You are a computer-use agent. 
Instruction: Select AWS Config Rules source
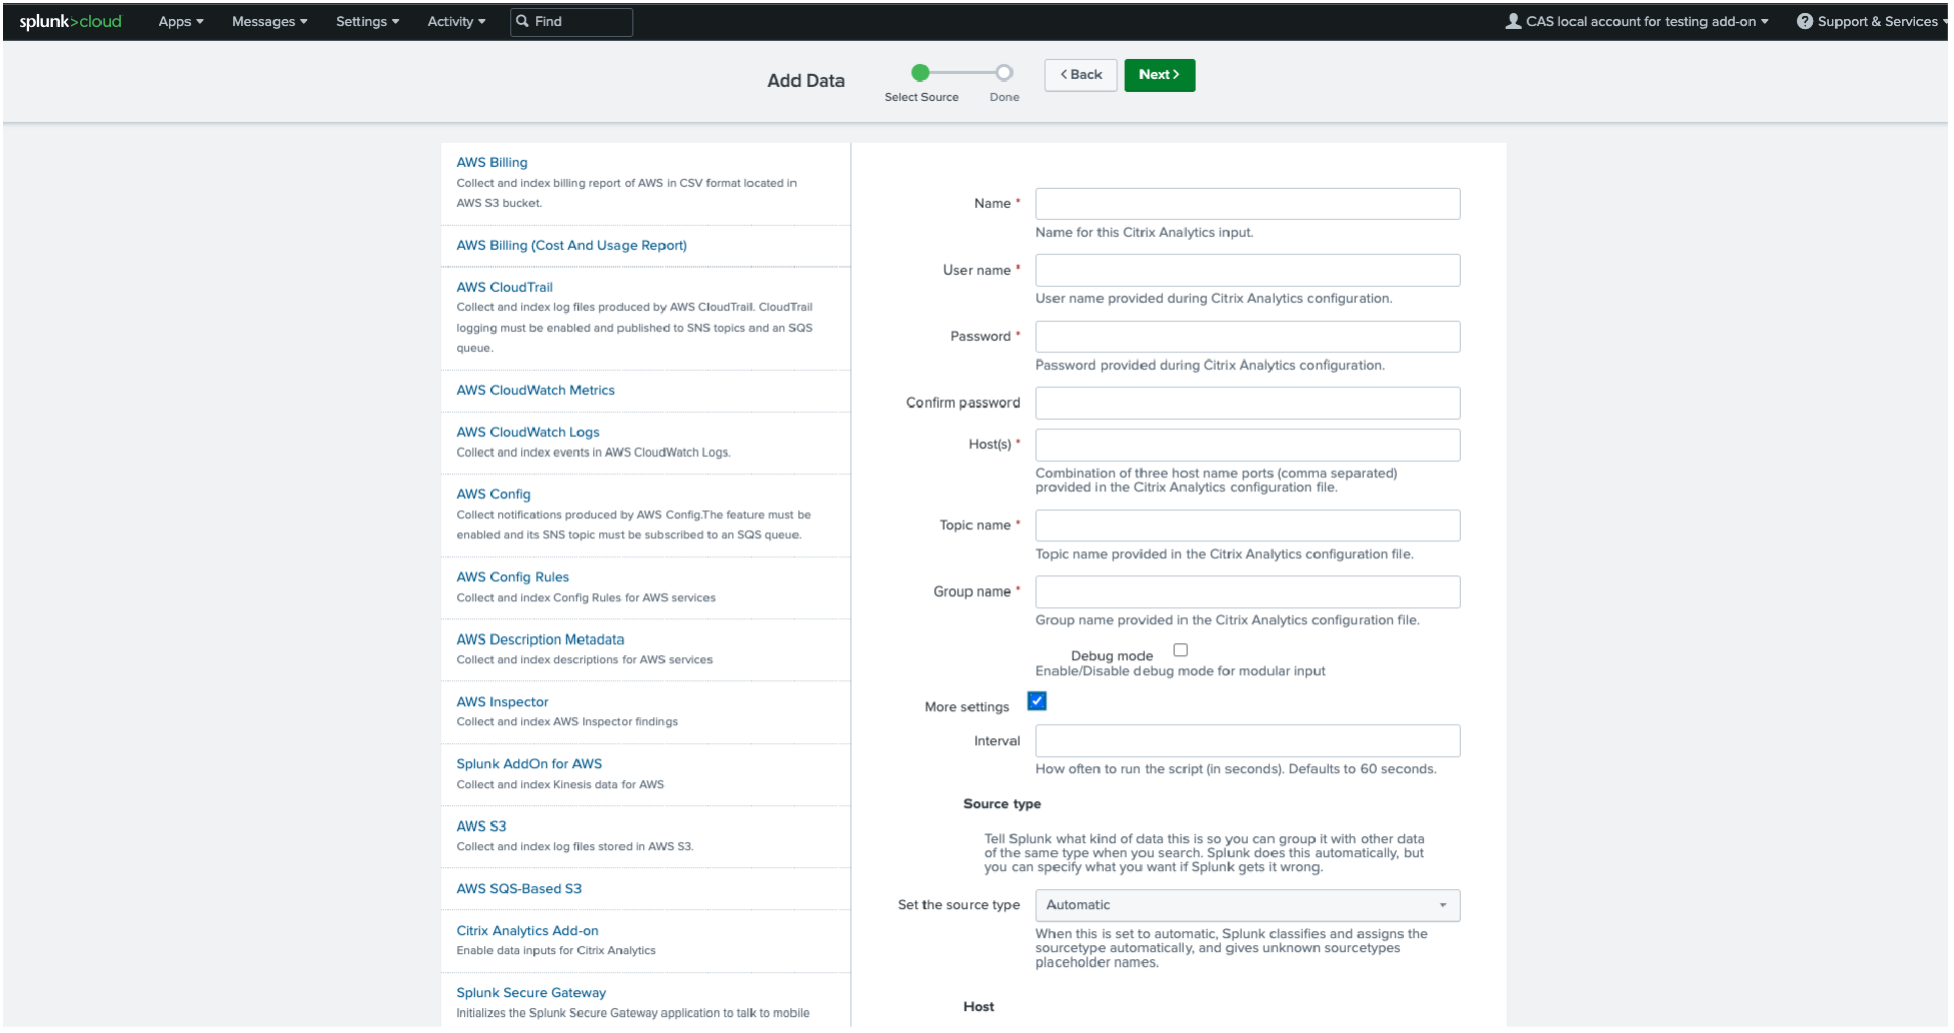pos(512,577)
